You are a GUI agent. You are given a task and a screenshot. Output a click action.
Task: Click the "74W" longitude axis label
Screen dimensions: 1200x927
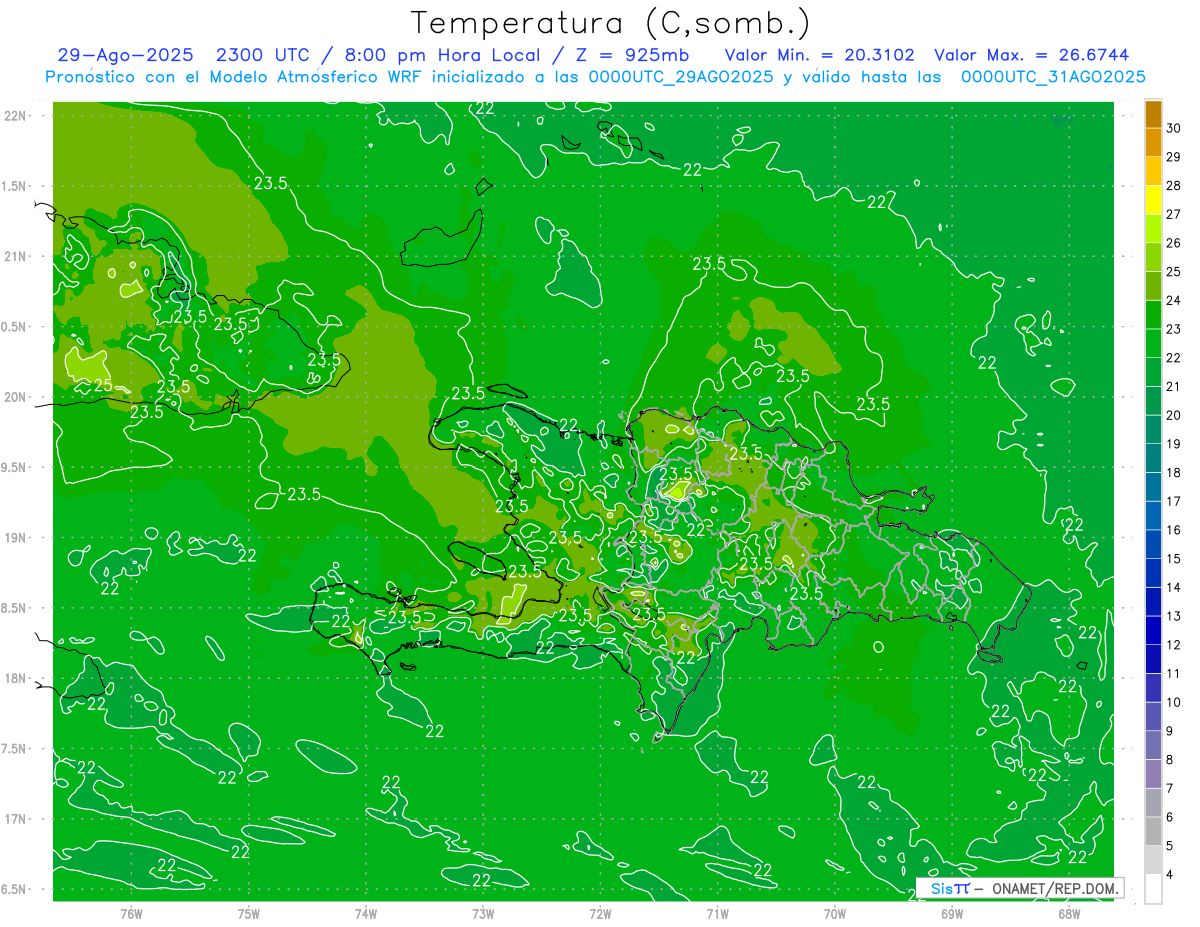(365, 913)
